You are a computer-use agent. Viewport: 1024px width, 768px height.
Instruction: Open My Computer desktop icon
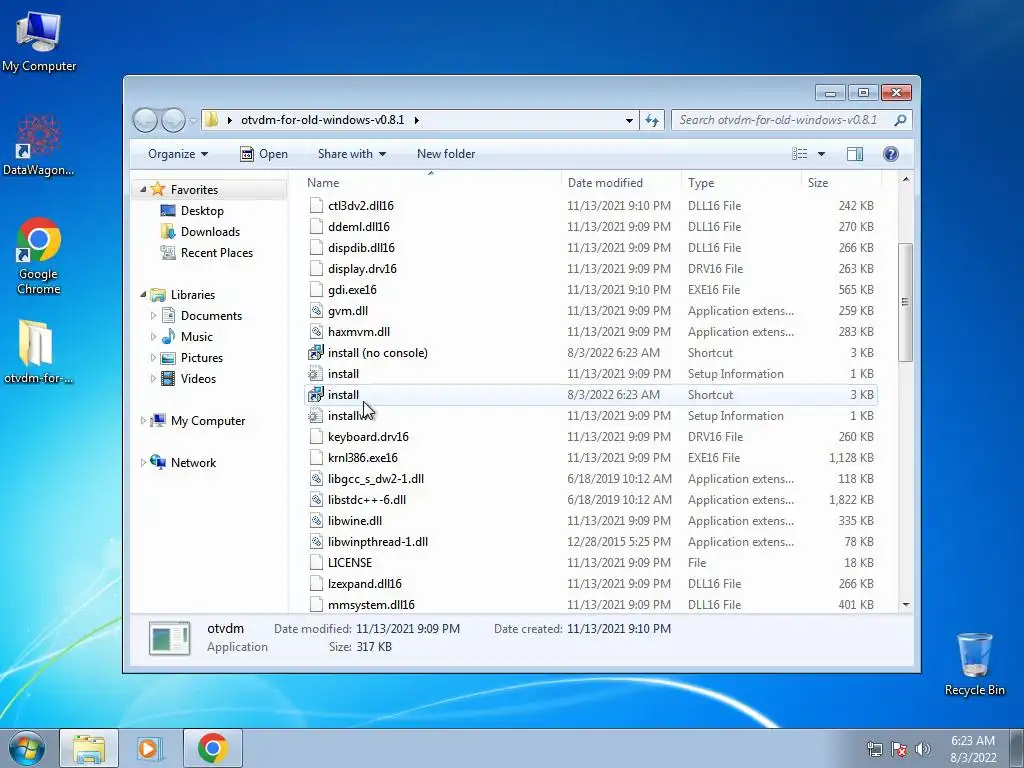[x=39, y=40]
